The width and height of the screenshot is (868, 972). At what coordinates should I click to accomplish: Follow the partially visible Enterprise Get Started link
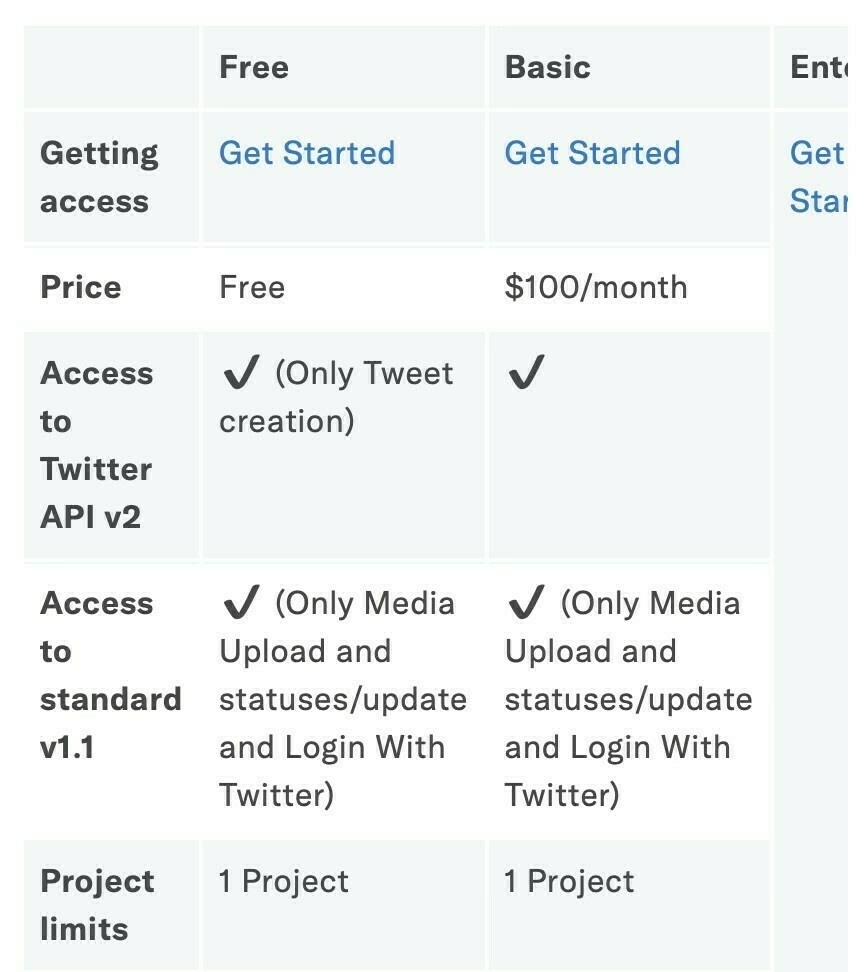click(x=818, y=177)
